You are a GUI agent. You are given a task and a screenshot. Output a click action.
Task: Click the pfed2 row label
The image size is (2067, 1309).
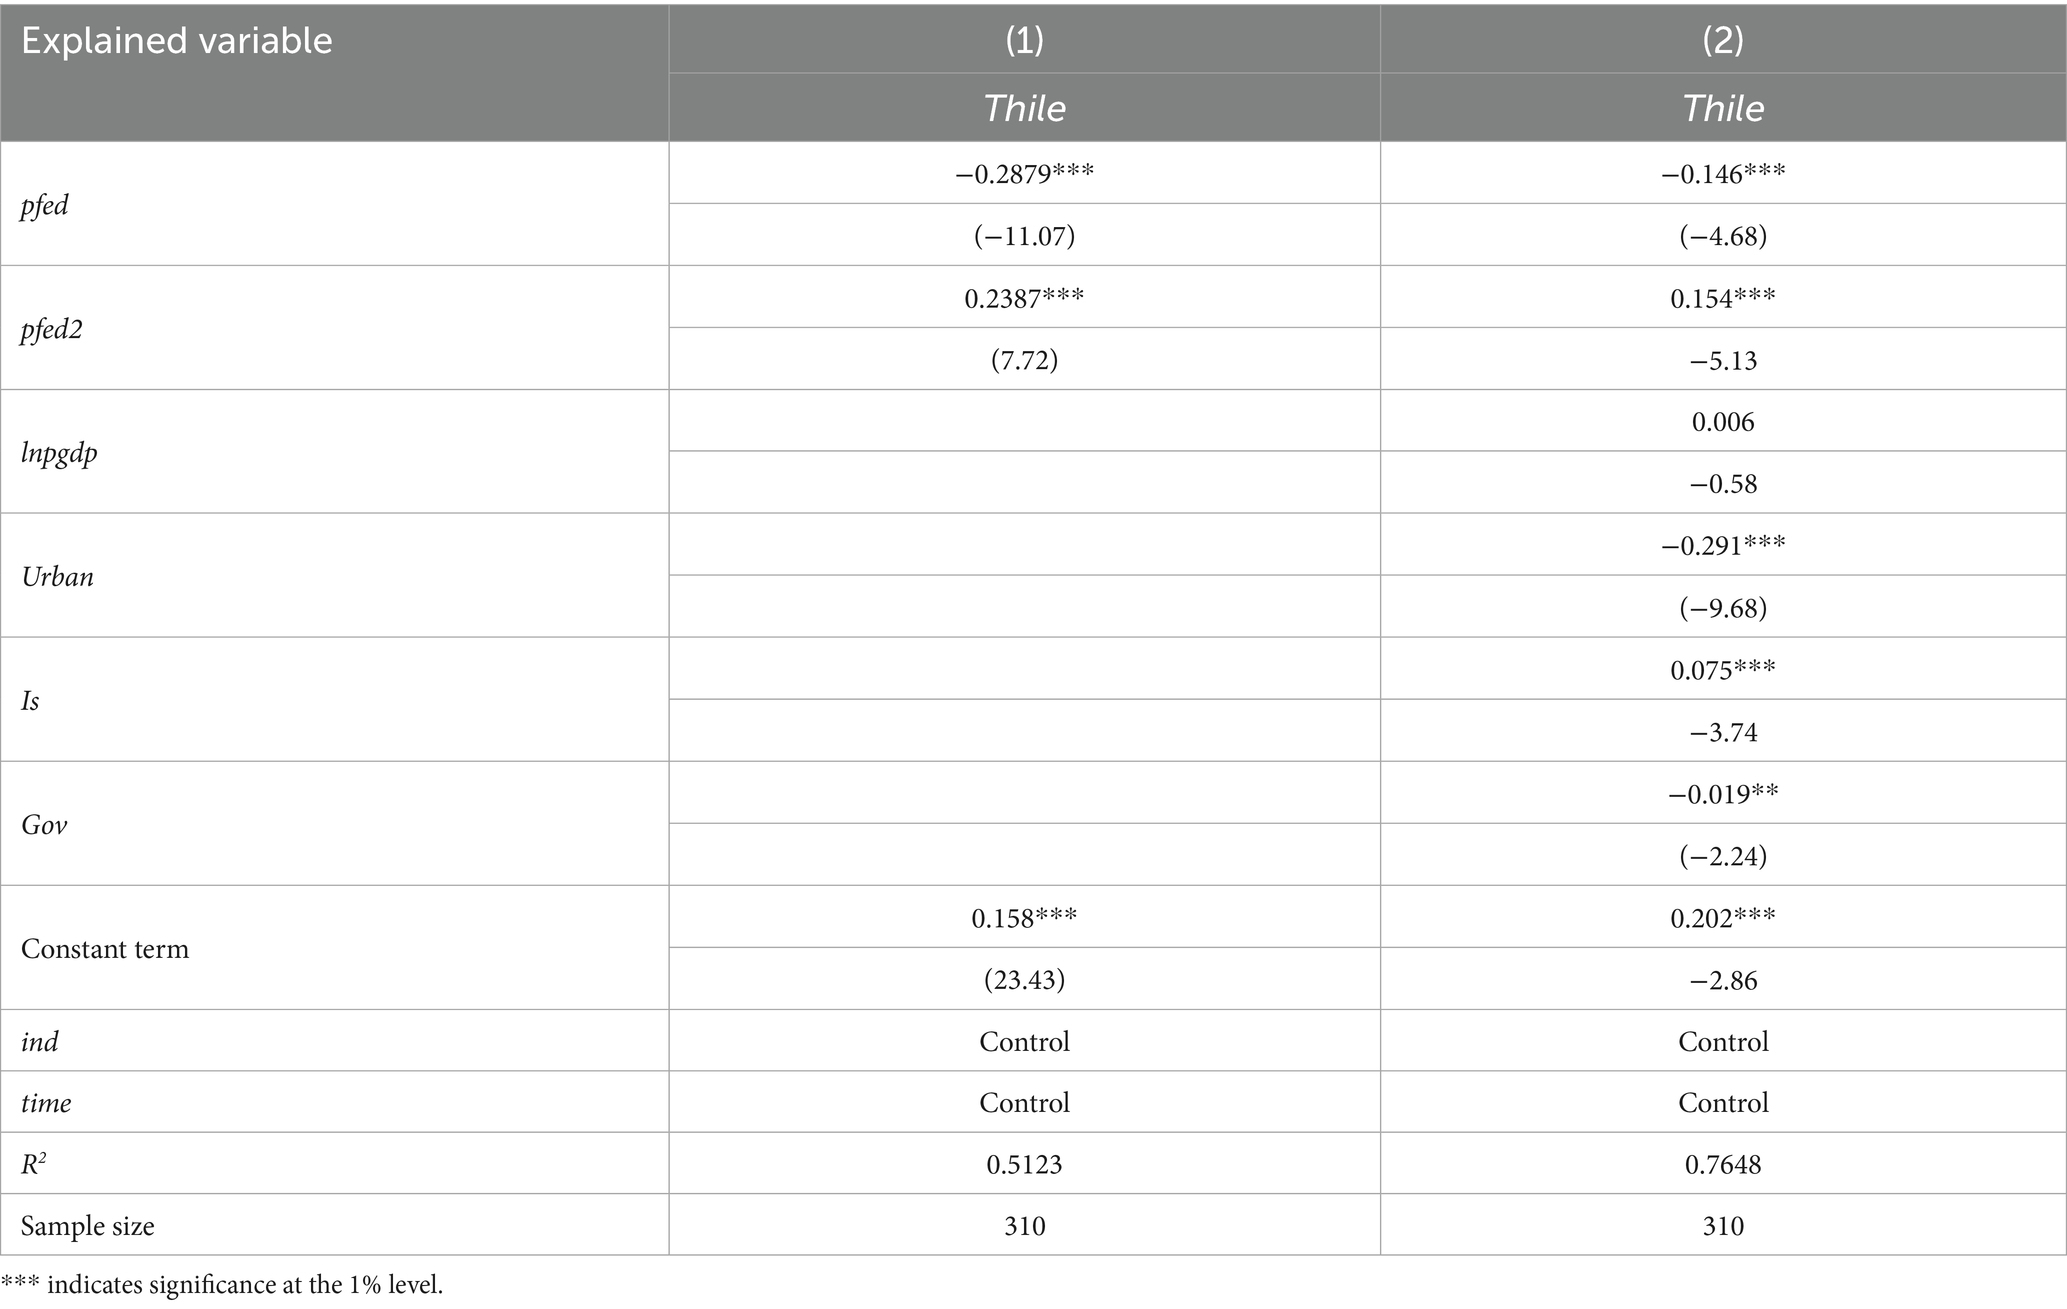[52, 329]
